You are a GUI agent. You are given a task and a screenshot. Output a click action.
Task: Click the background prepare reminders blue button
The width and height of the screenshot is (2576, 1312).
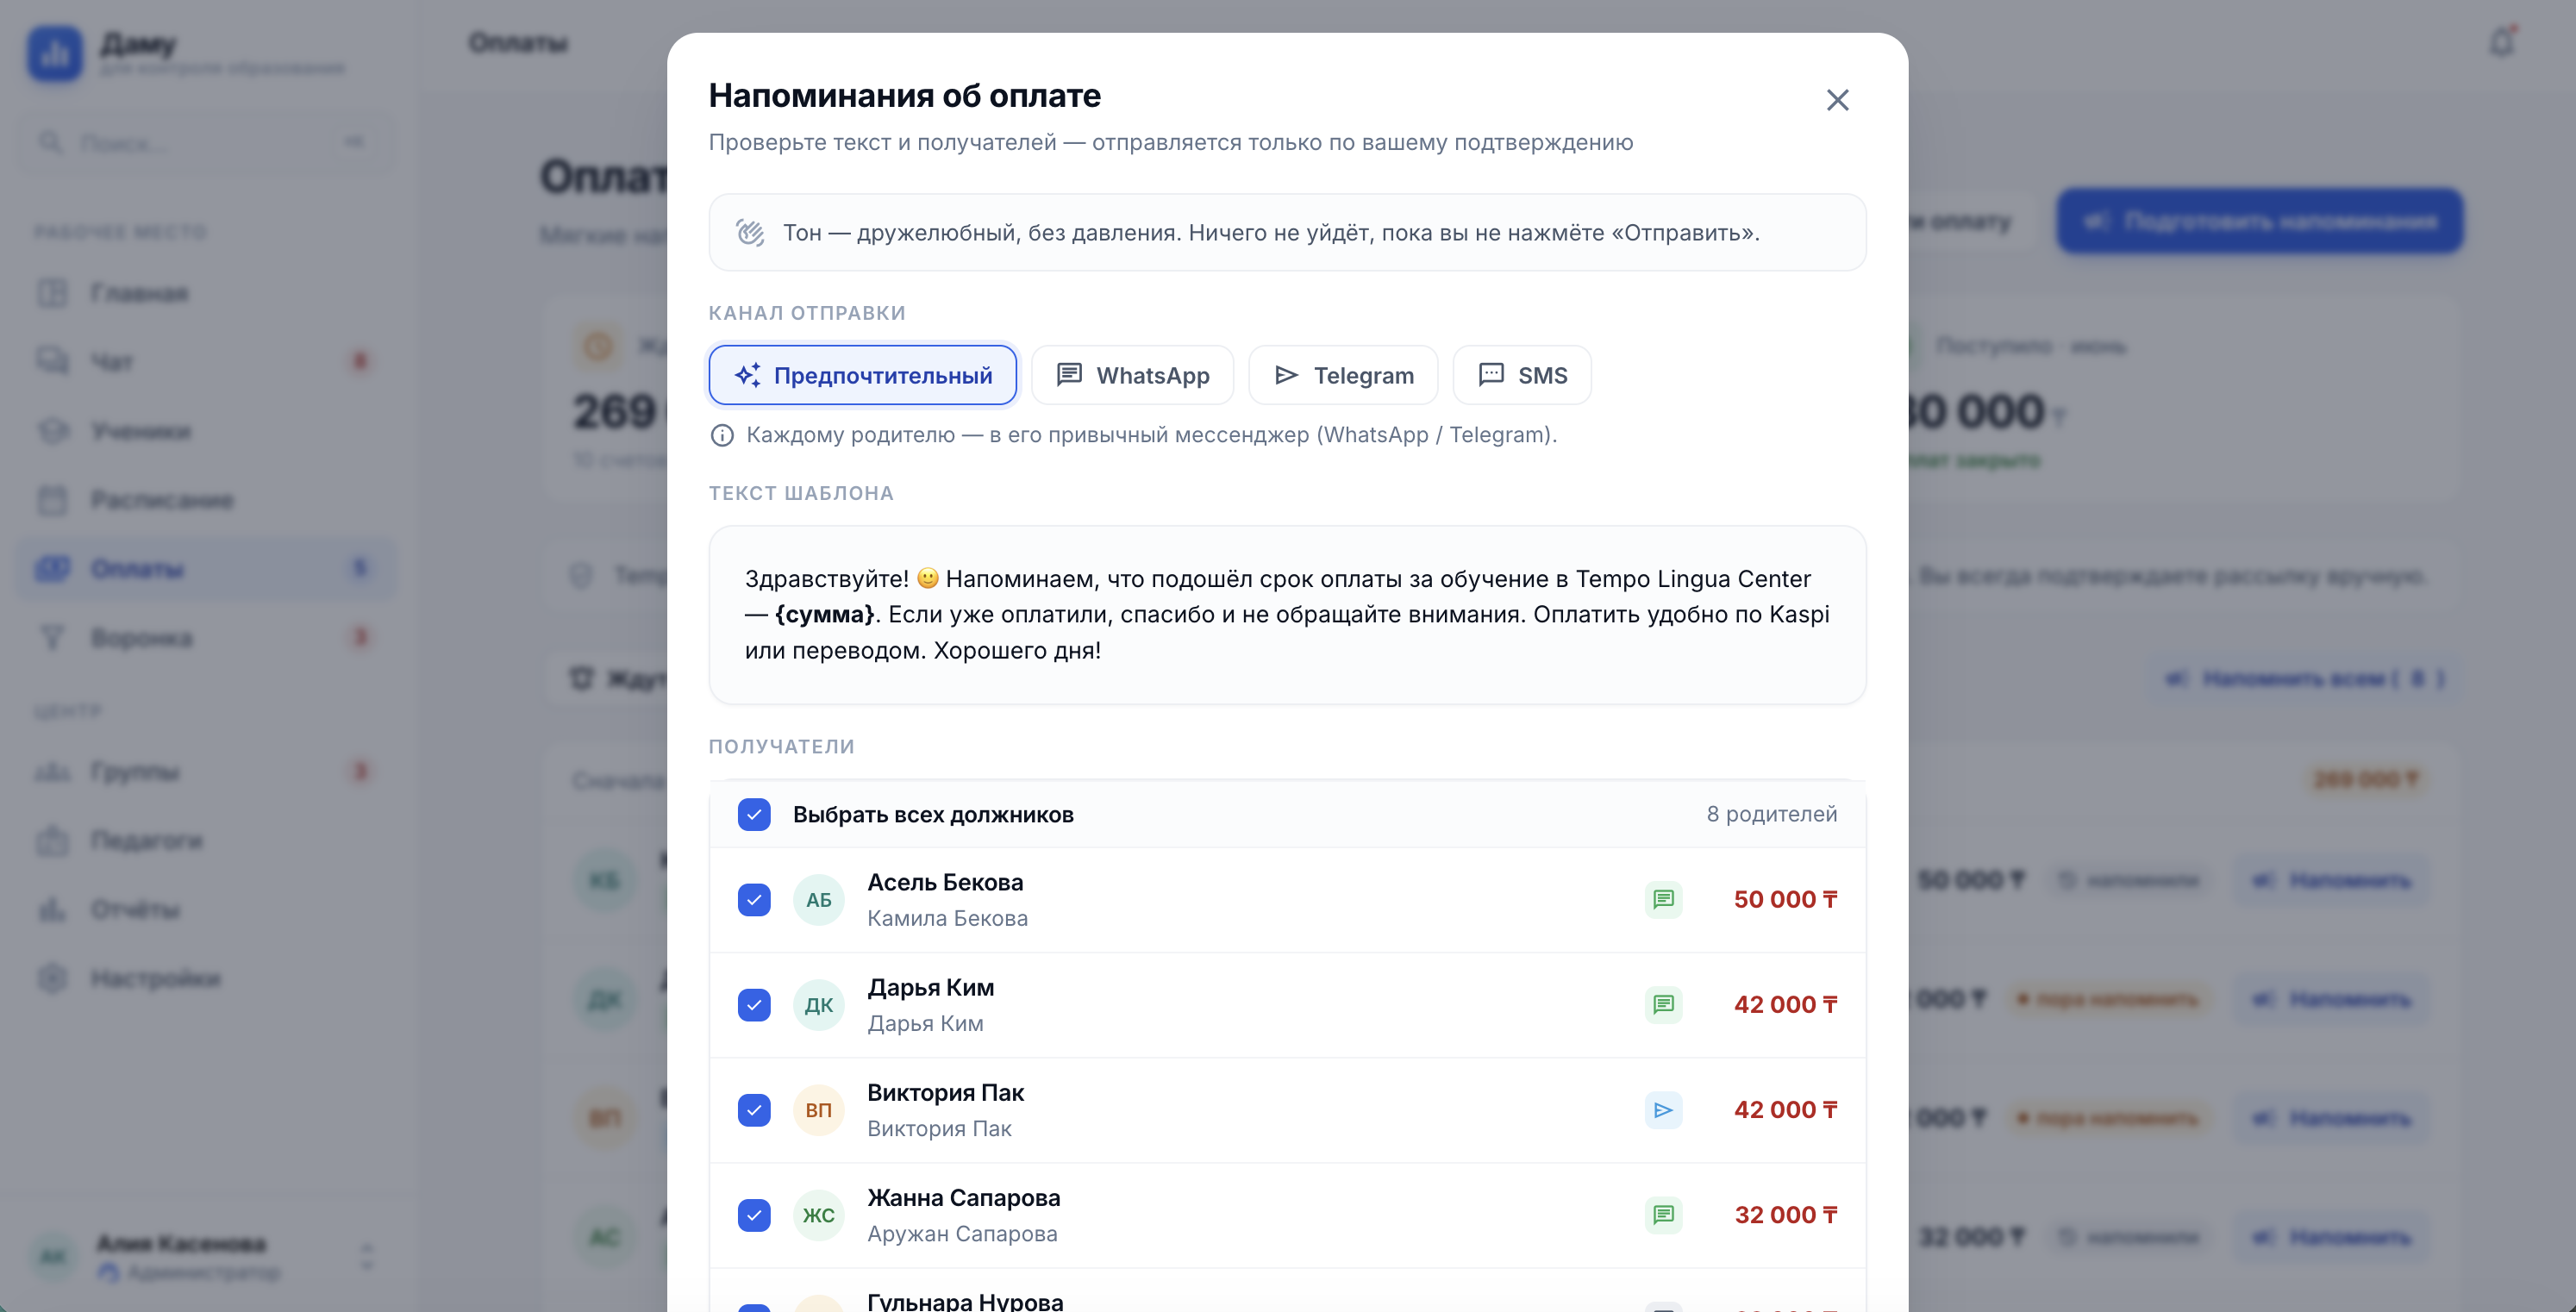(2259, 221)
